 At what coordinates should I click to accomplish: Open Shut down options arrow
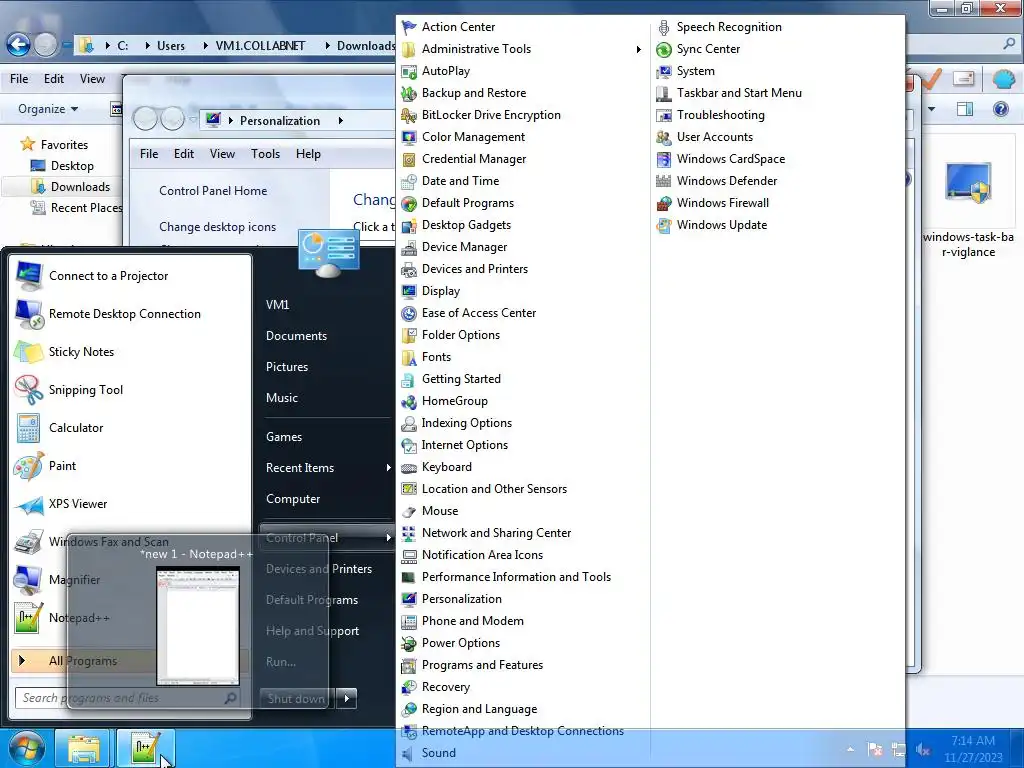pyautogui.click(x=347, y=698)
